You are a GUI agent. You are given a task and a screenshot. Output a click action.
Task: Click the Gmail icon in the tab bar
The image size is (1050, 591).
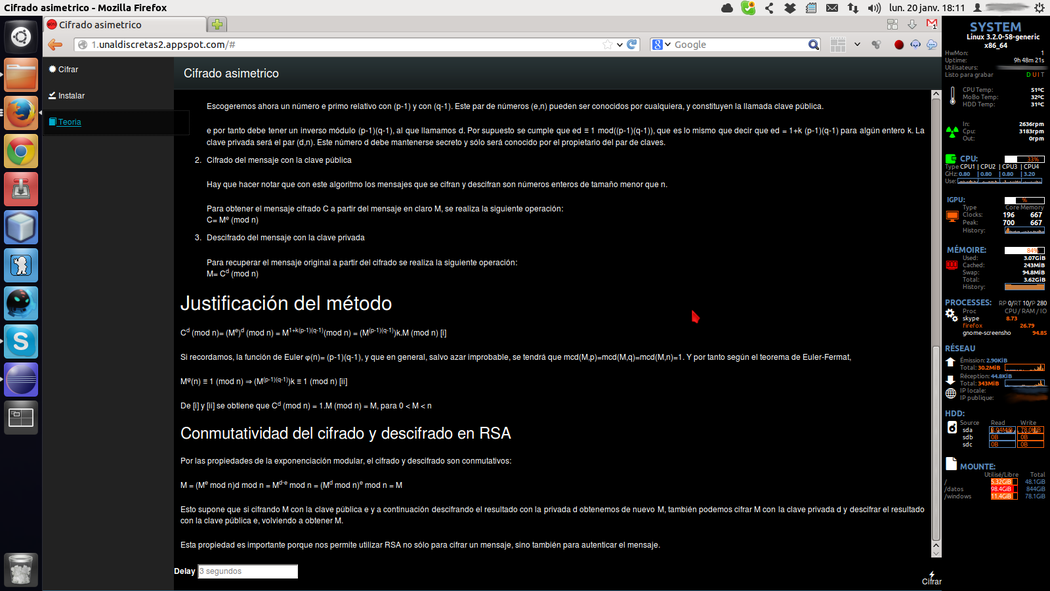[x=931, y=24]
